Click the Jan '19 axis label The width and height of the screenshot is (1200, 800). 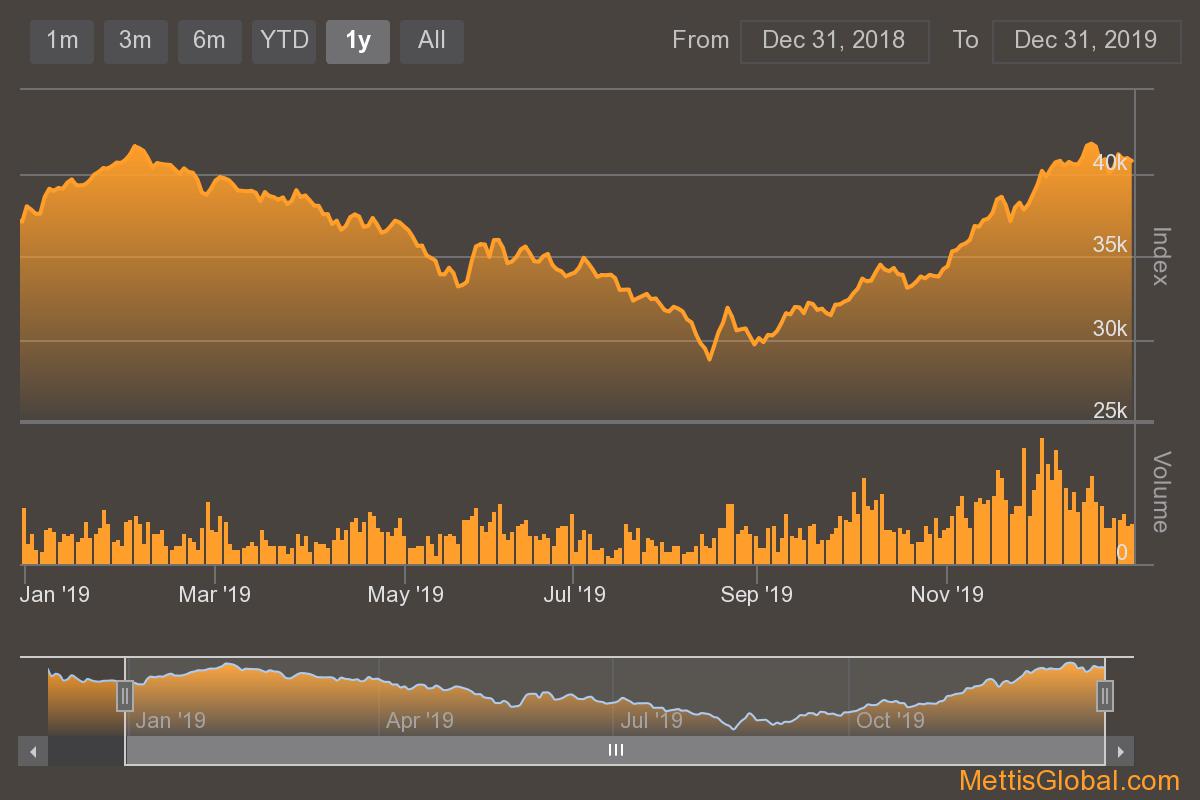55,594
